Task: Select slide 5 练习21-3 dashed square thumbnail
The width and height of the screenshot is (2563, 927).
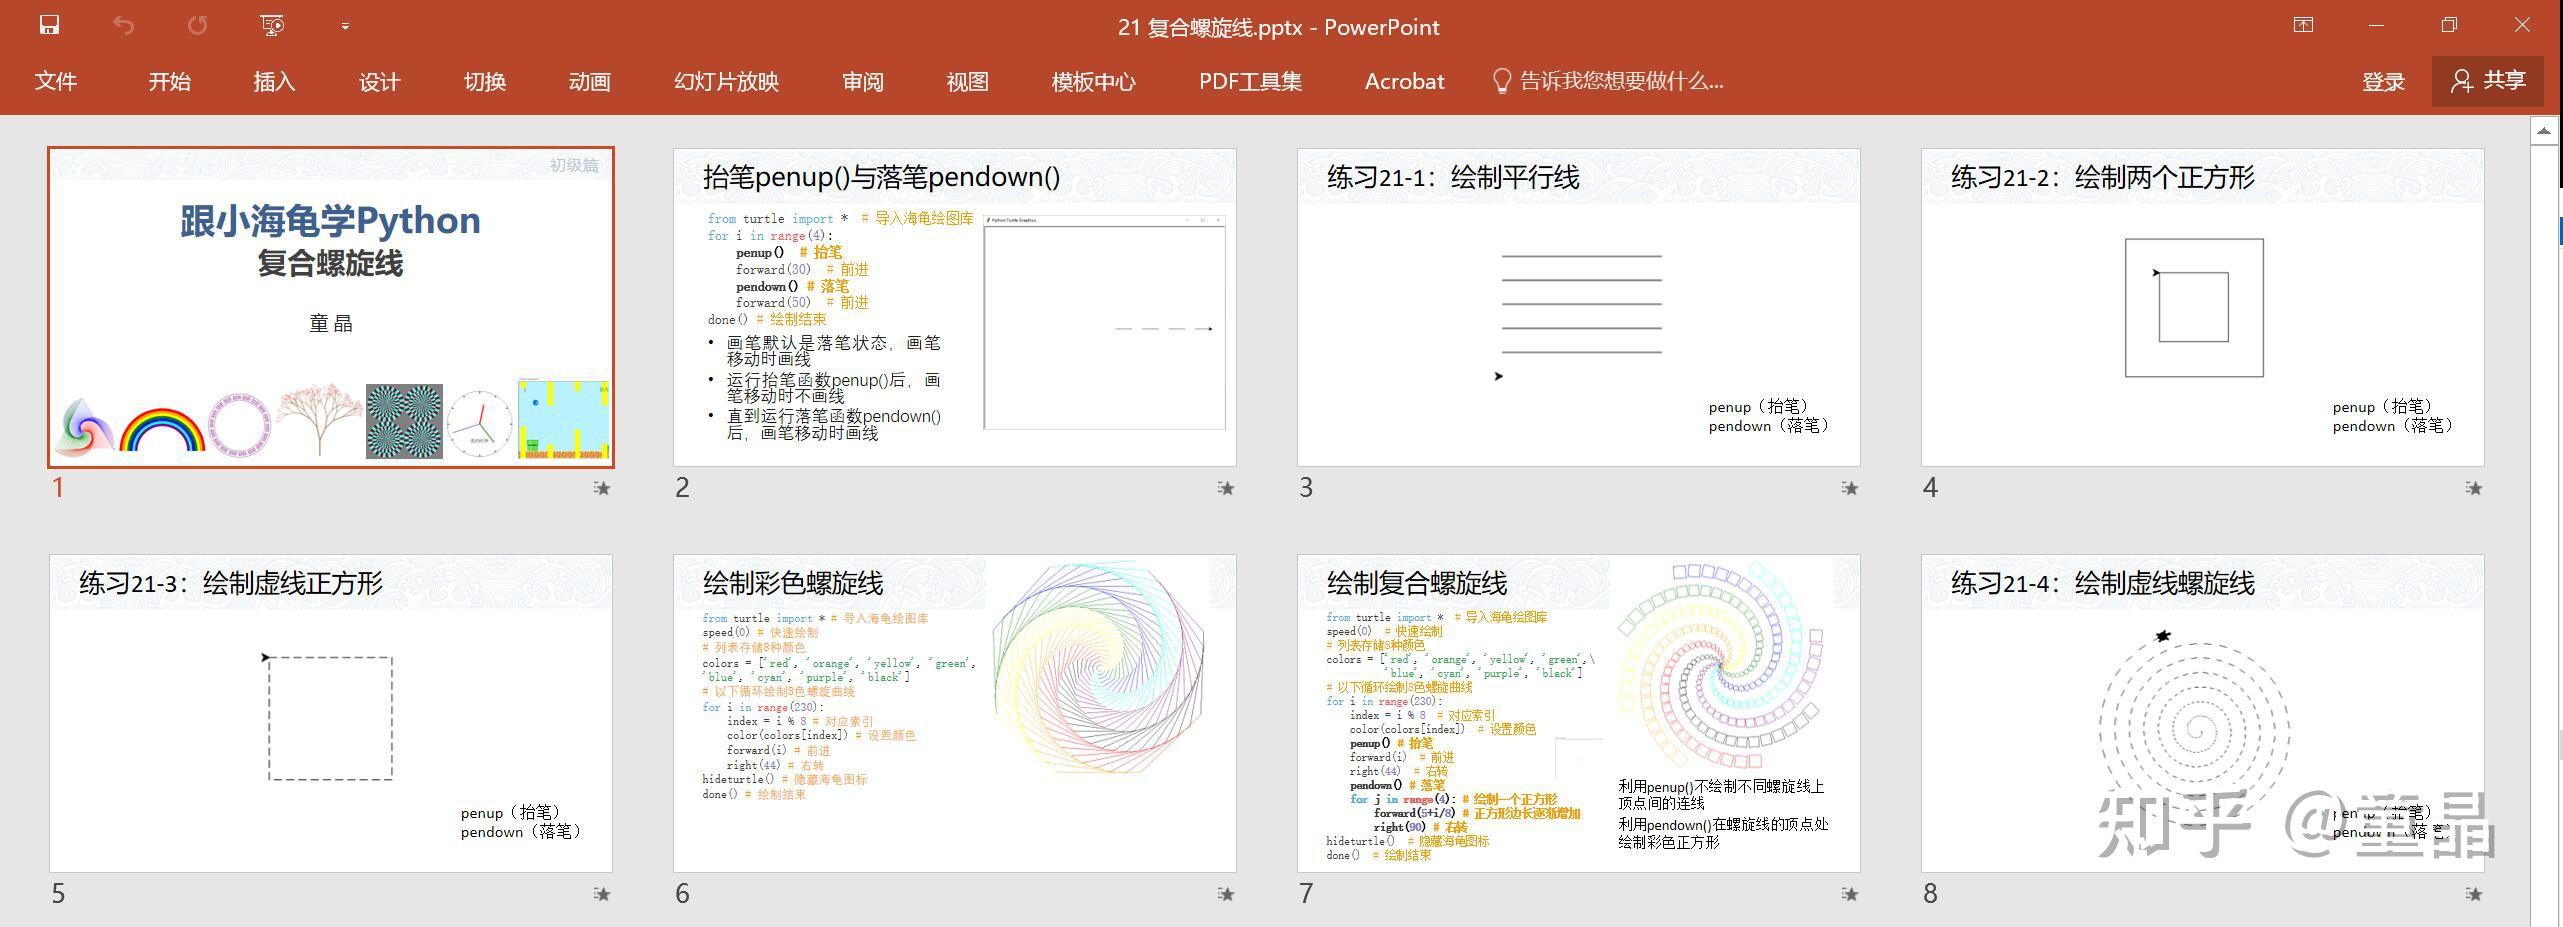Action: [331, 713]
